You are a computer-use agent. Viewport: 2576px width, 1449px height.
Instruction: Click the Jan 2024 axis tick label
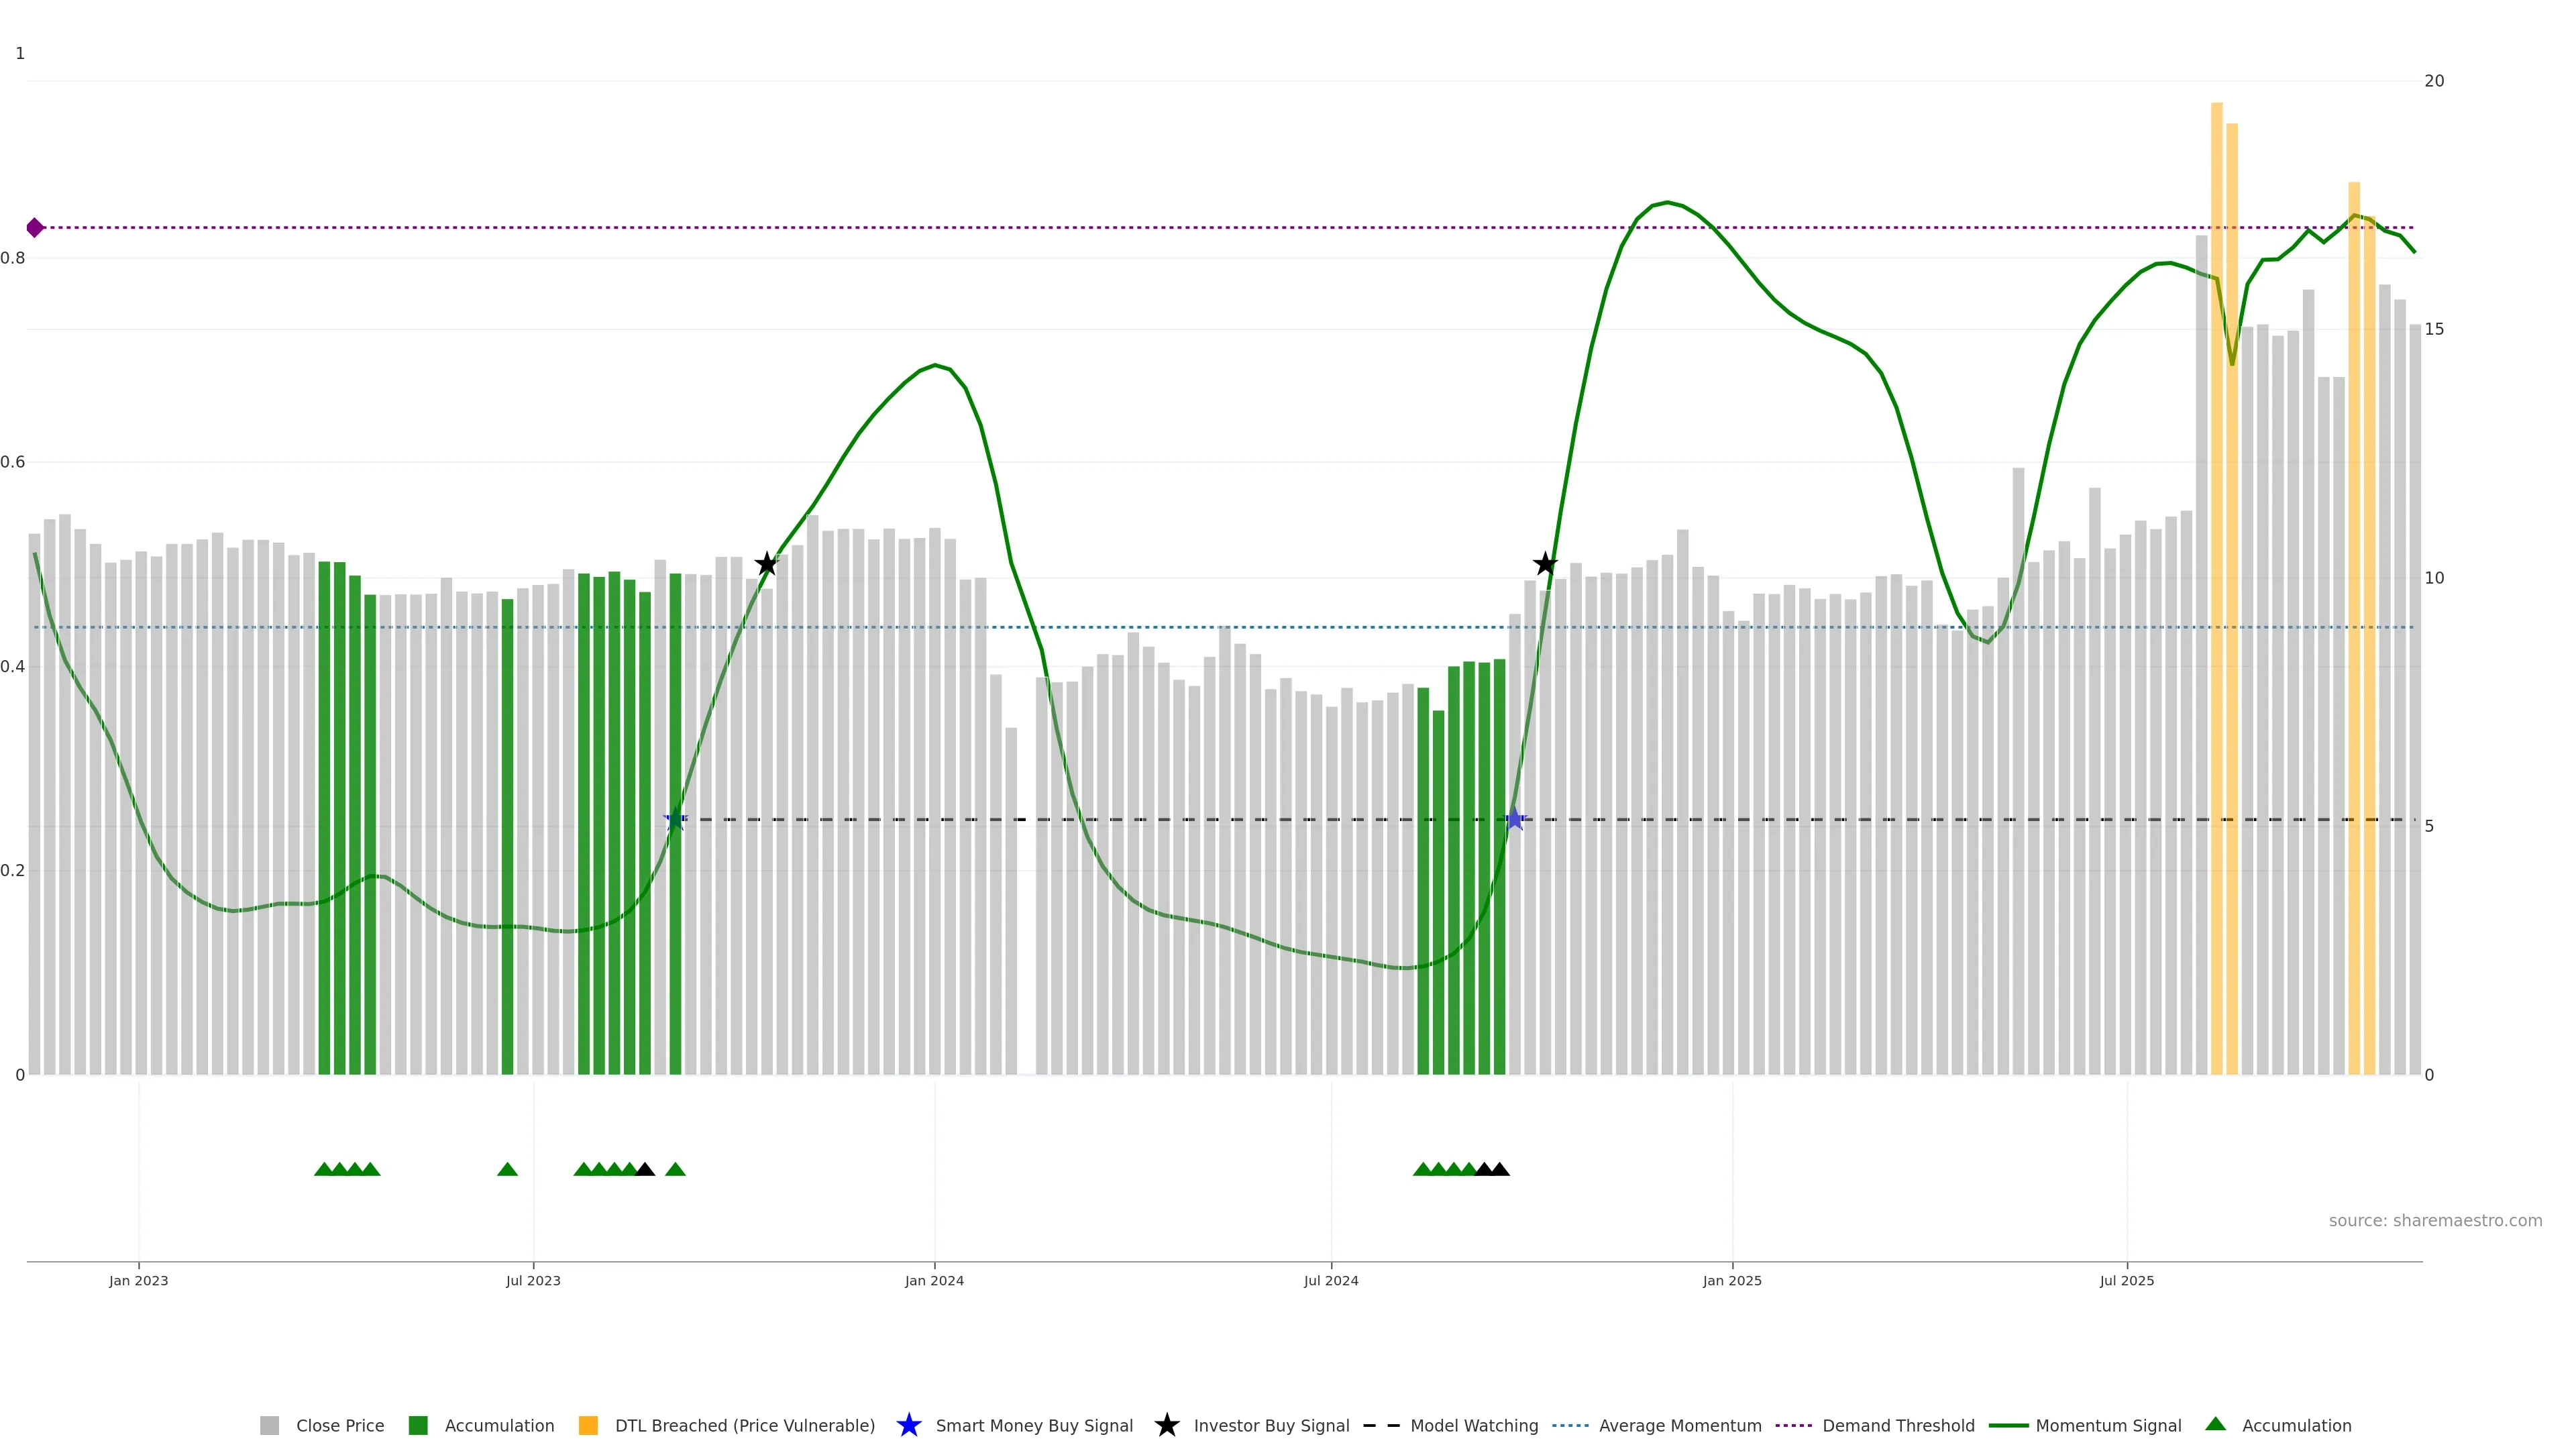[x=934, y=1281]
